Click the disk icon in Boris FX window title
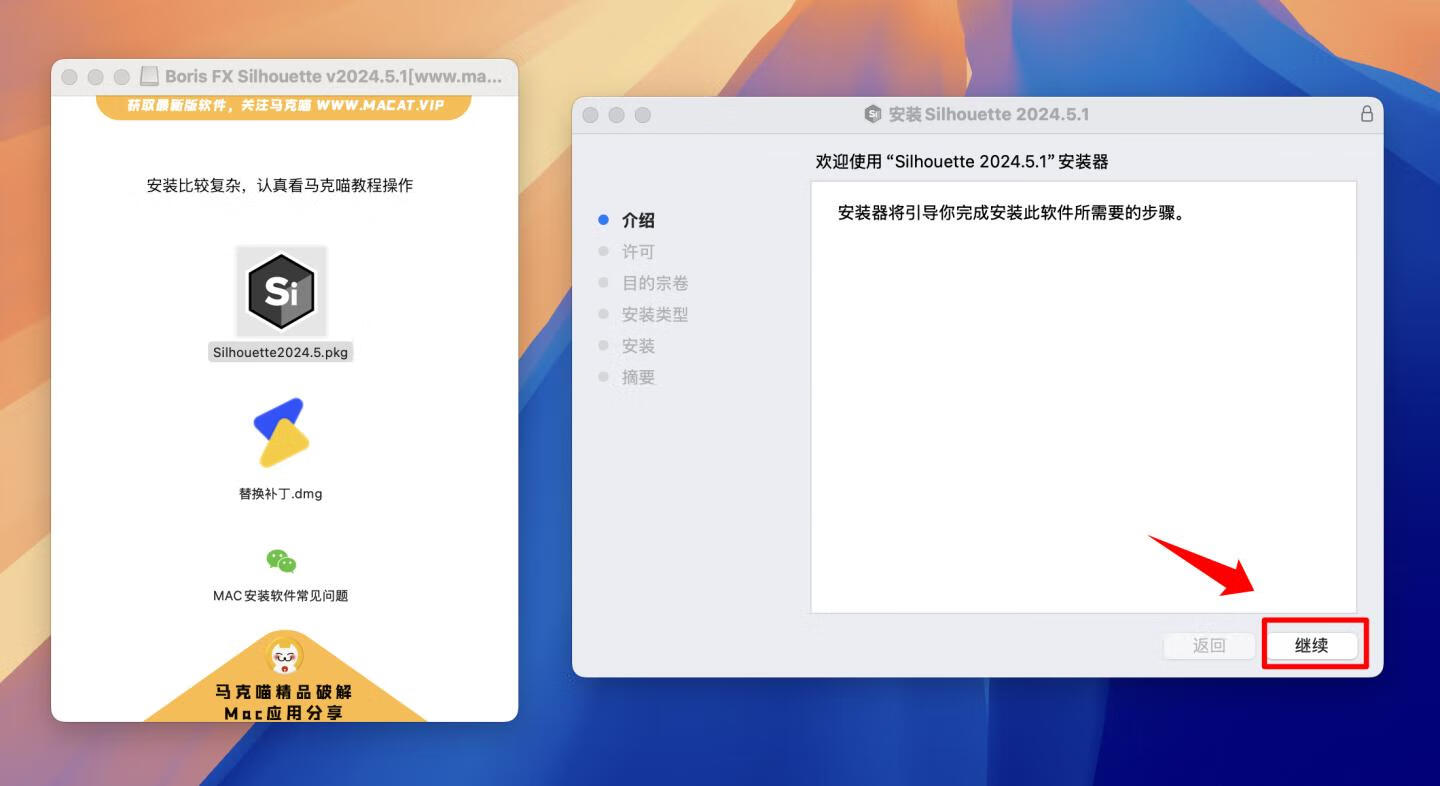The image size is (1440, 786). tap(149, 76)
